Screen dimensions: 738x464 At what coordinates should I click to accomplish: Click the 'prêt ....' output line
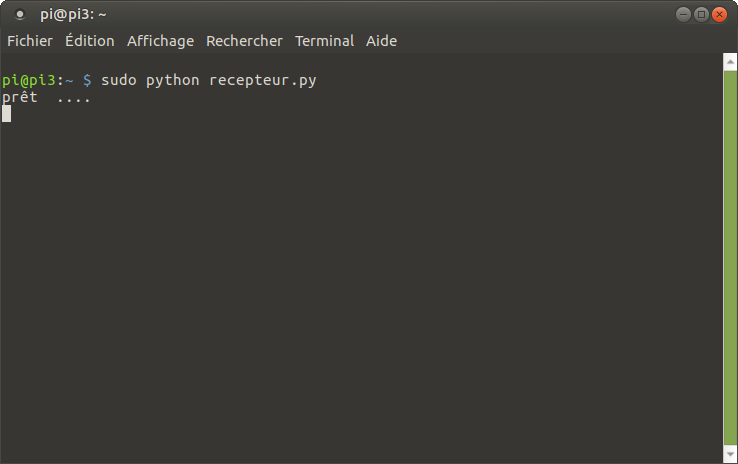tap(47, 97)
